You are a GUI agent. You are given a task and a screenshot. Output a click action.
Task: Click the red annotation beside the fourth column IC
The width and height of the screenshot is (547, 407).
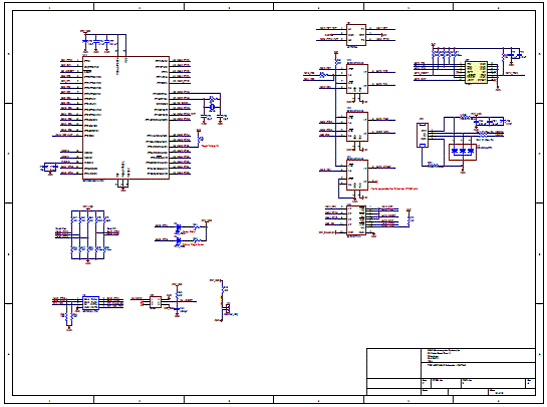point(394,189)
